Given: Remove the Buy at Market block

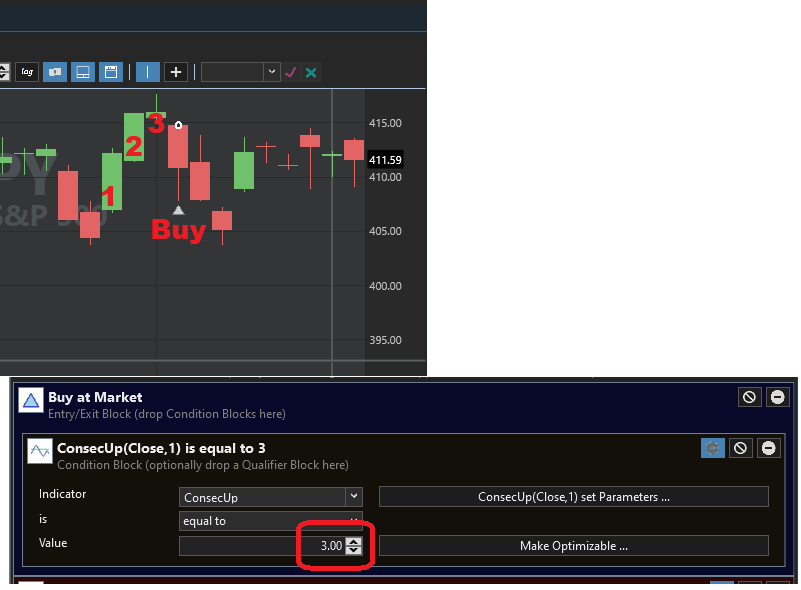Looking at the screenshot, I should 778,397.
